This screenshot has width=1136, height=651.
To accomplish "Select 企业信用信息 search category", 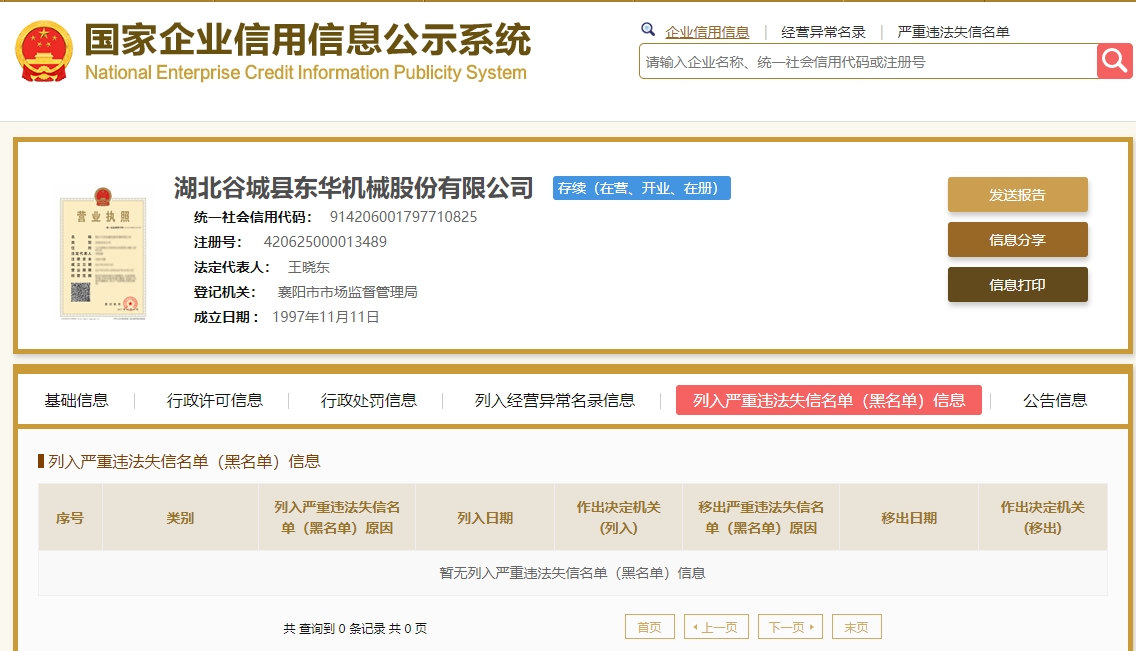I will (707, 32).
